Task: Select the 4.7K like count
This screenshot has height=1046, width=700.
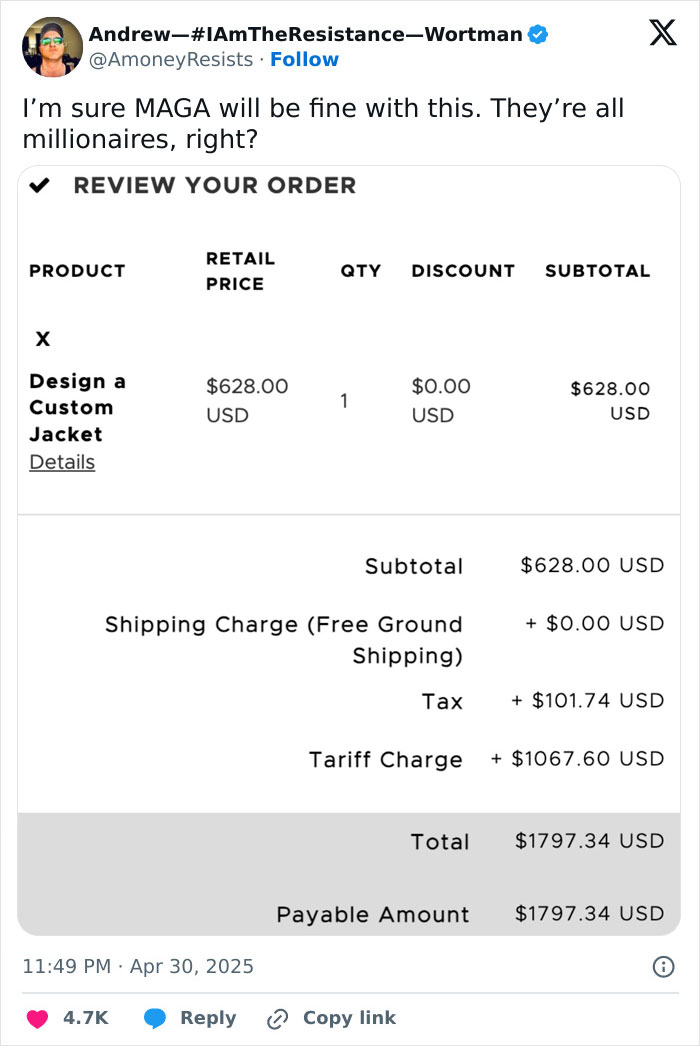Action: pyautogui.click(x=86, y=1017)
